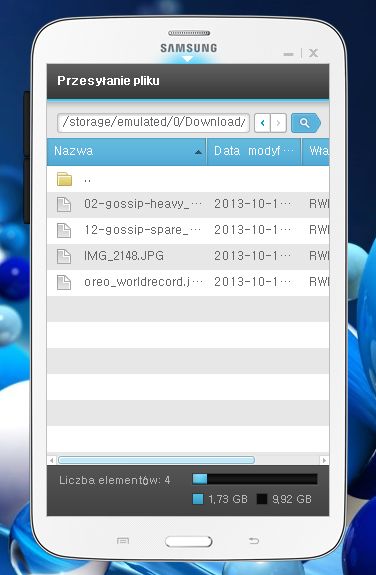The width and height of the screenshot is (376, 575).
Task: Click the 'Liczba elementów: 4' status text
Action: coord(114,480)
